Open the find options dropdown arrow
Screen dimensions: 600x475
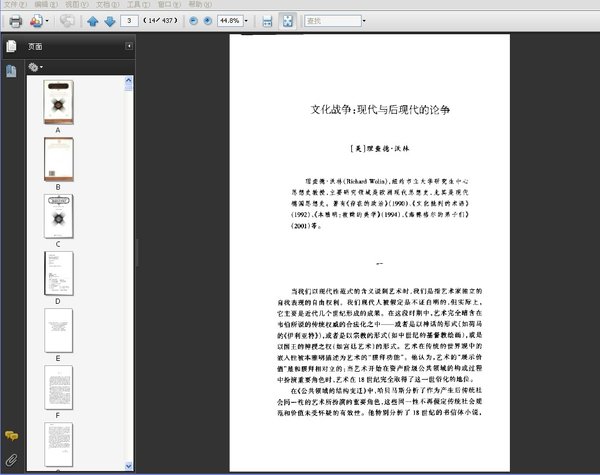364,21
